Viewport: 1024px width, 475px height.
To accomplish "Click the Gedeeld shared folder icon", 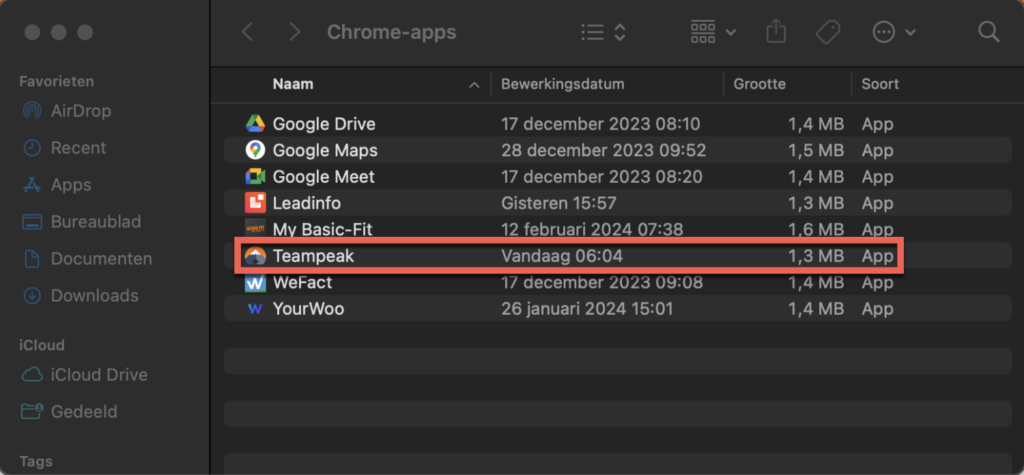I will [31, 411].
